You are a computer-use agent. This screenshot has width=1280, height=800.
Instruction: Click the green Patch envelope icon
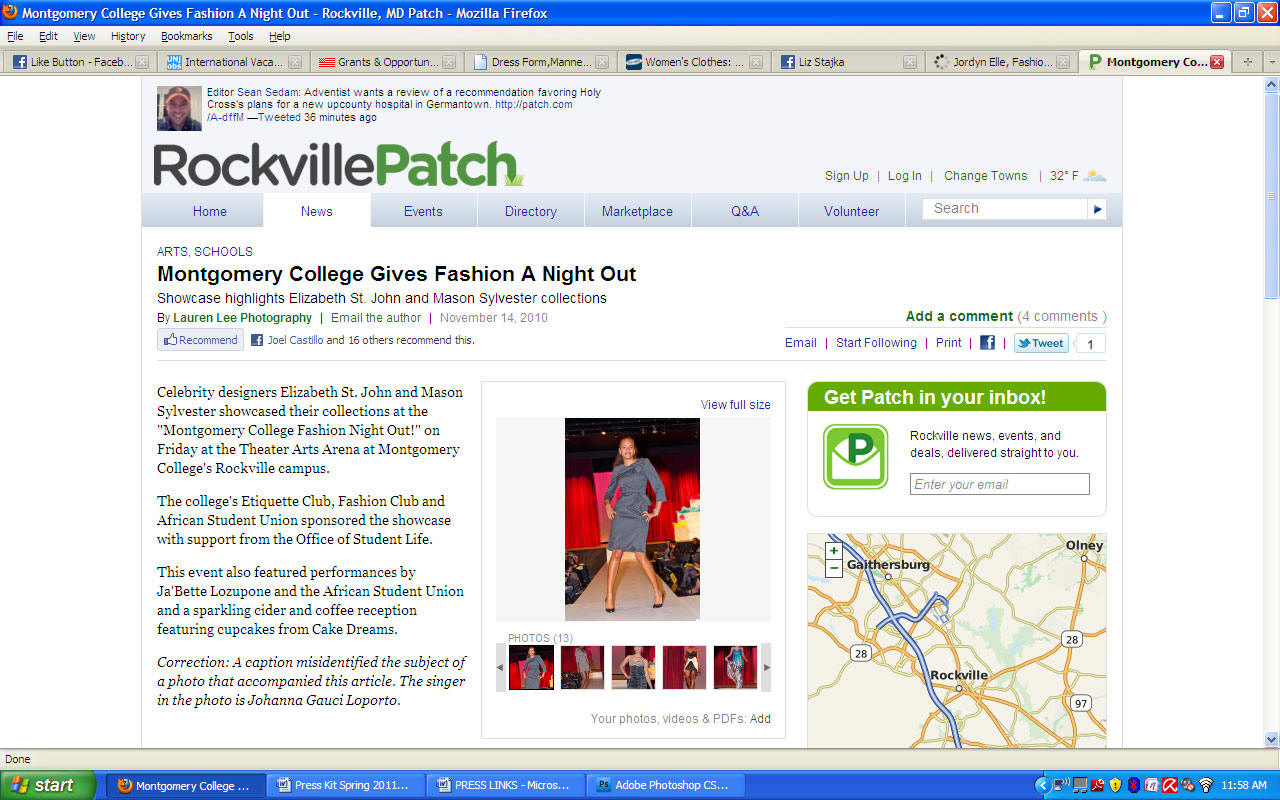click(855, 457)
